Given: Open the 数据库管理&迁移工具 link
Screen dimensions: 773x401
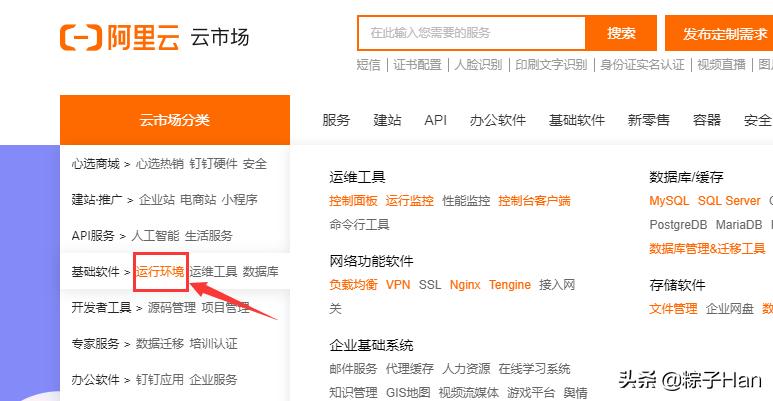Looking at the screenshot, I should (x=707, y=249).
